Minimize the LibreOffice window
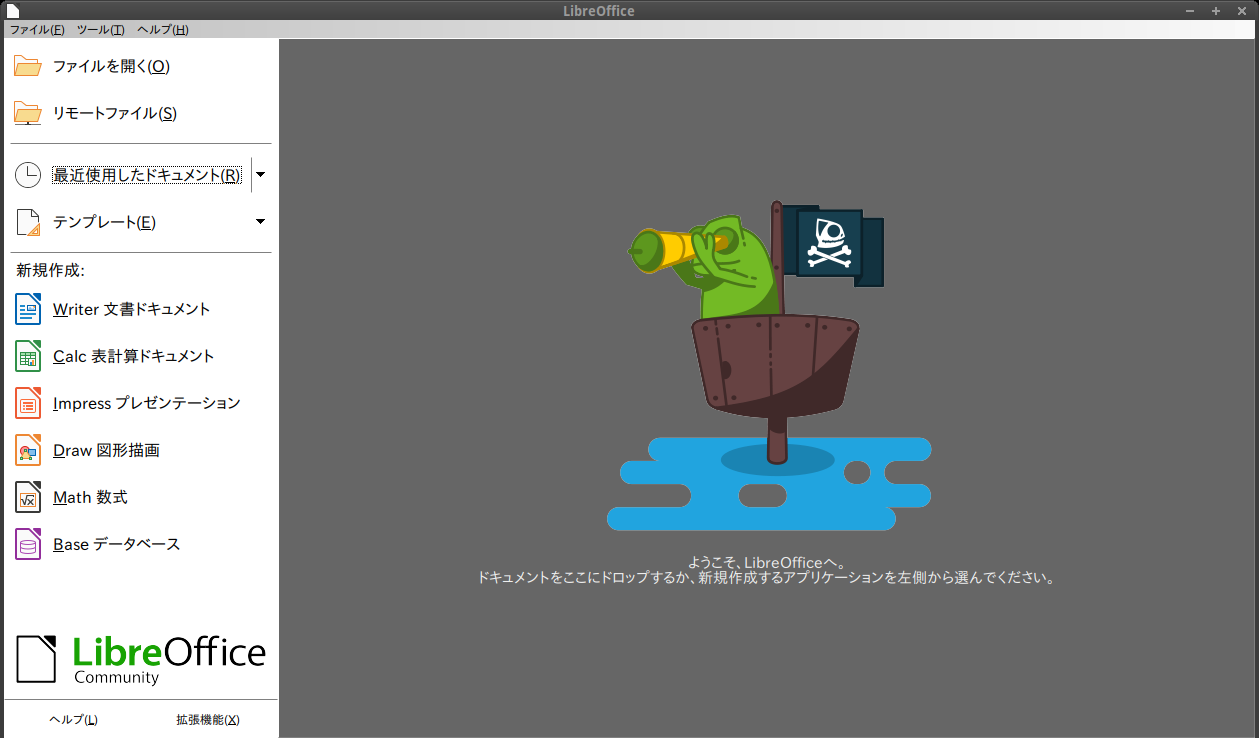This screenshot has height=738, width=1259. tap(1190, 10)
